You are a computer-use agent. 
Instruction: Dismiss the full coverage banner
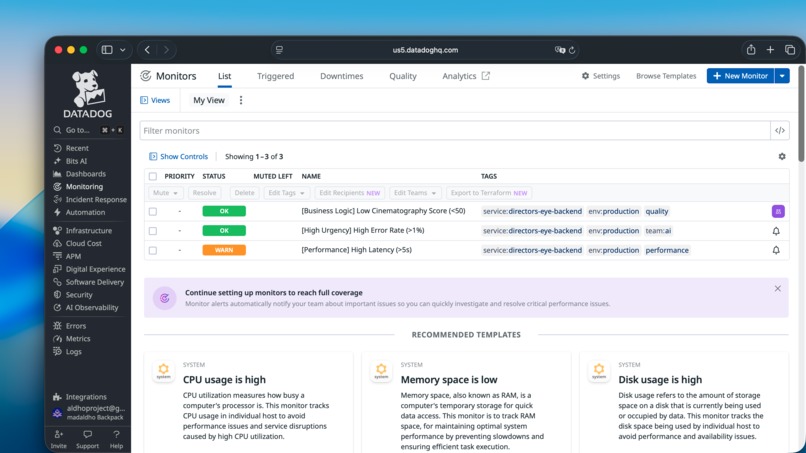click(777, 289)
